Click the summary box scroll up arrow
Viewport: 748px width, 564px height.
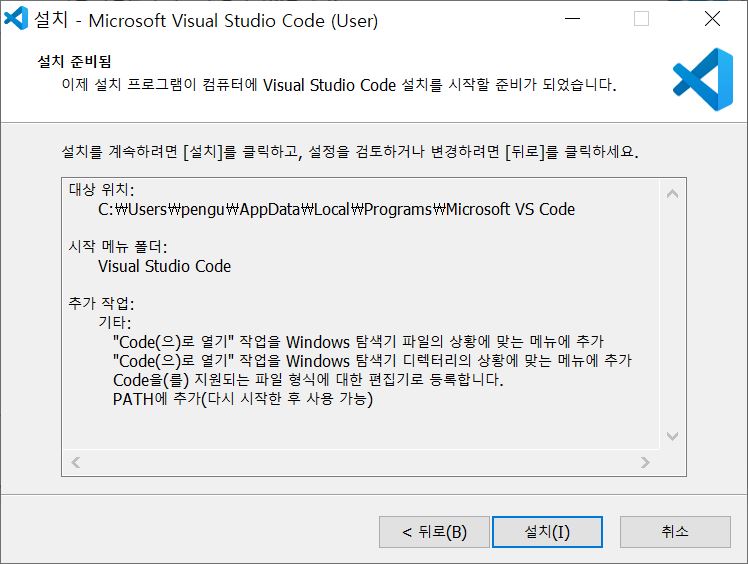(673, 194)
